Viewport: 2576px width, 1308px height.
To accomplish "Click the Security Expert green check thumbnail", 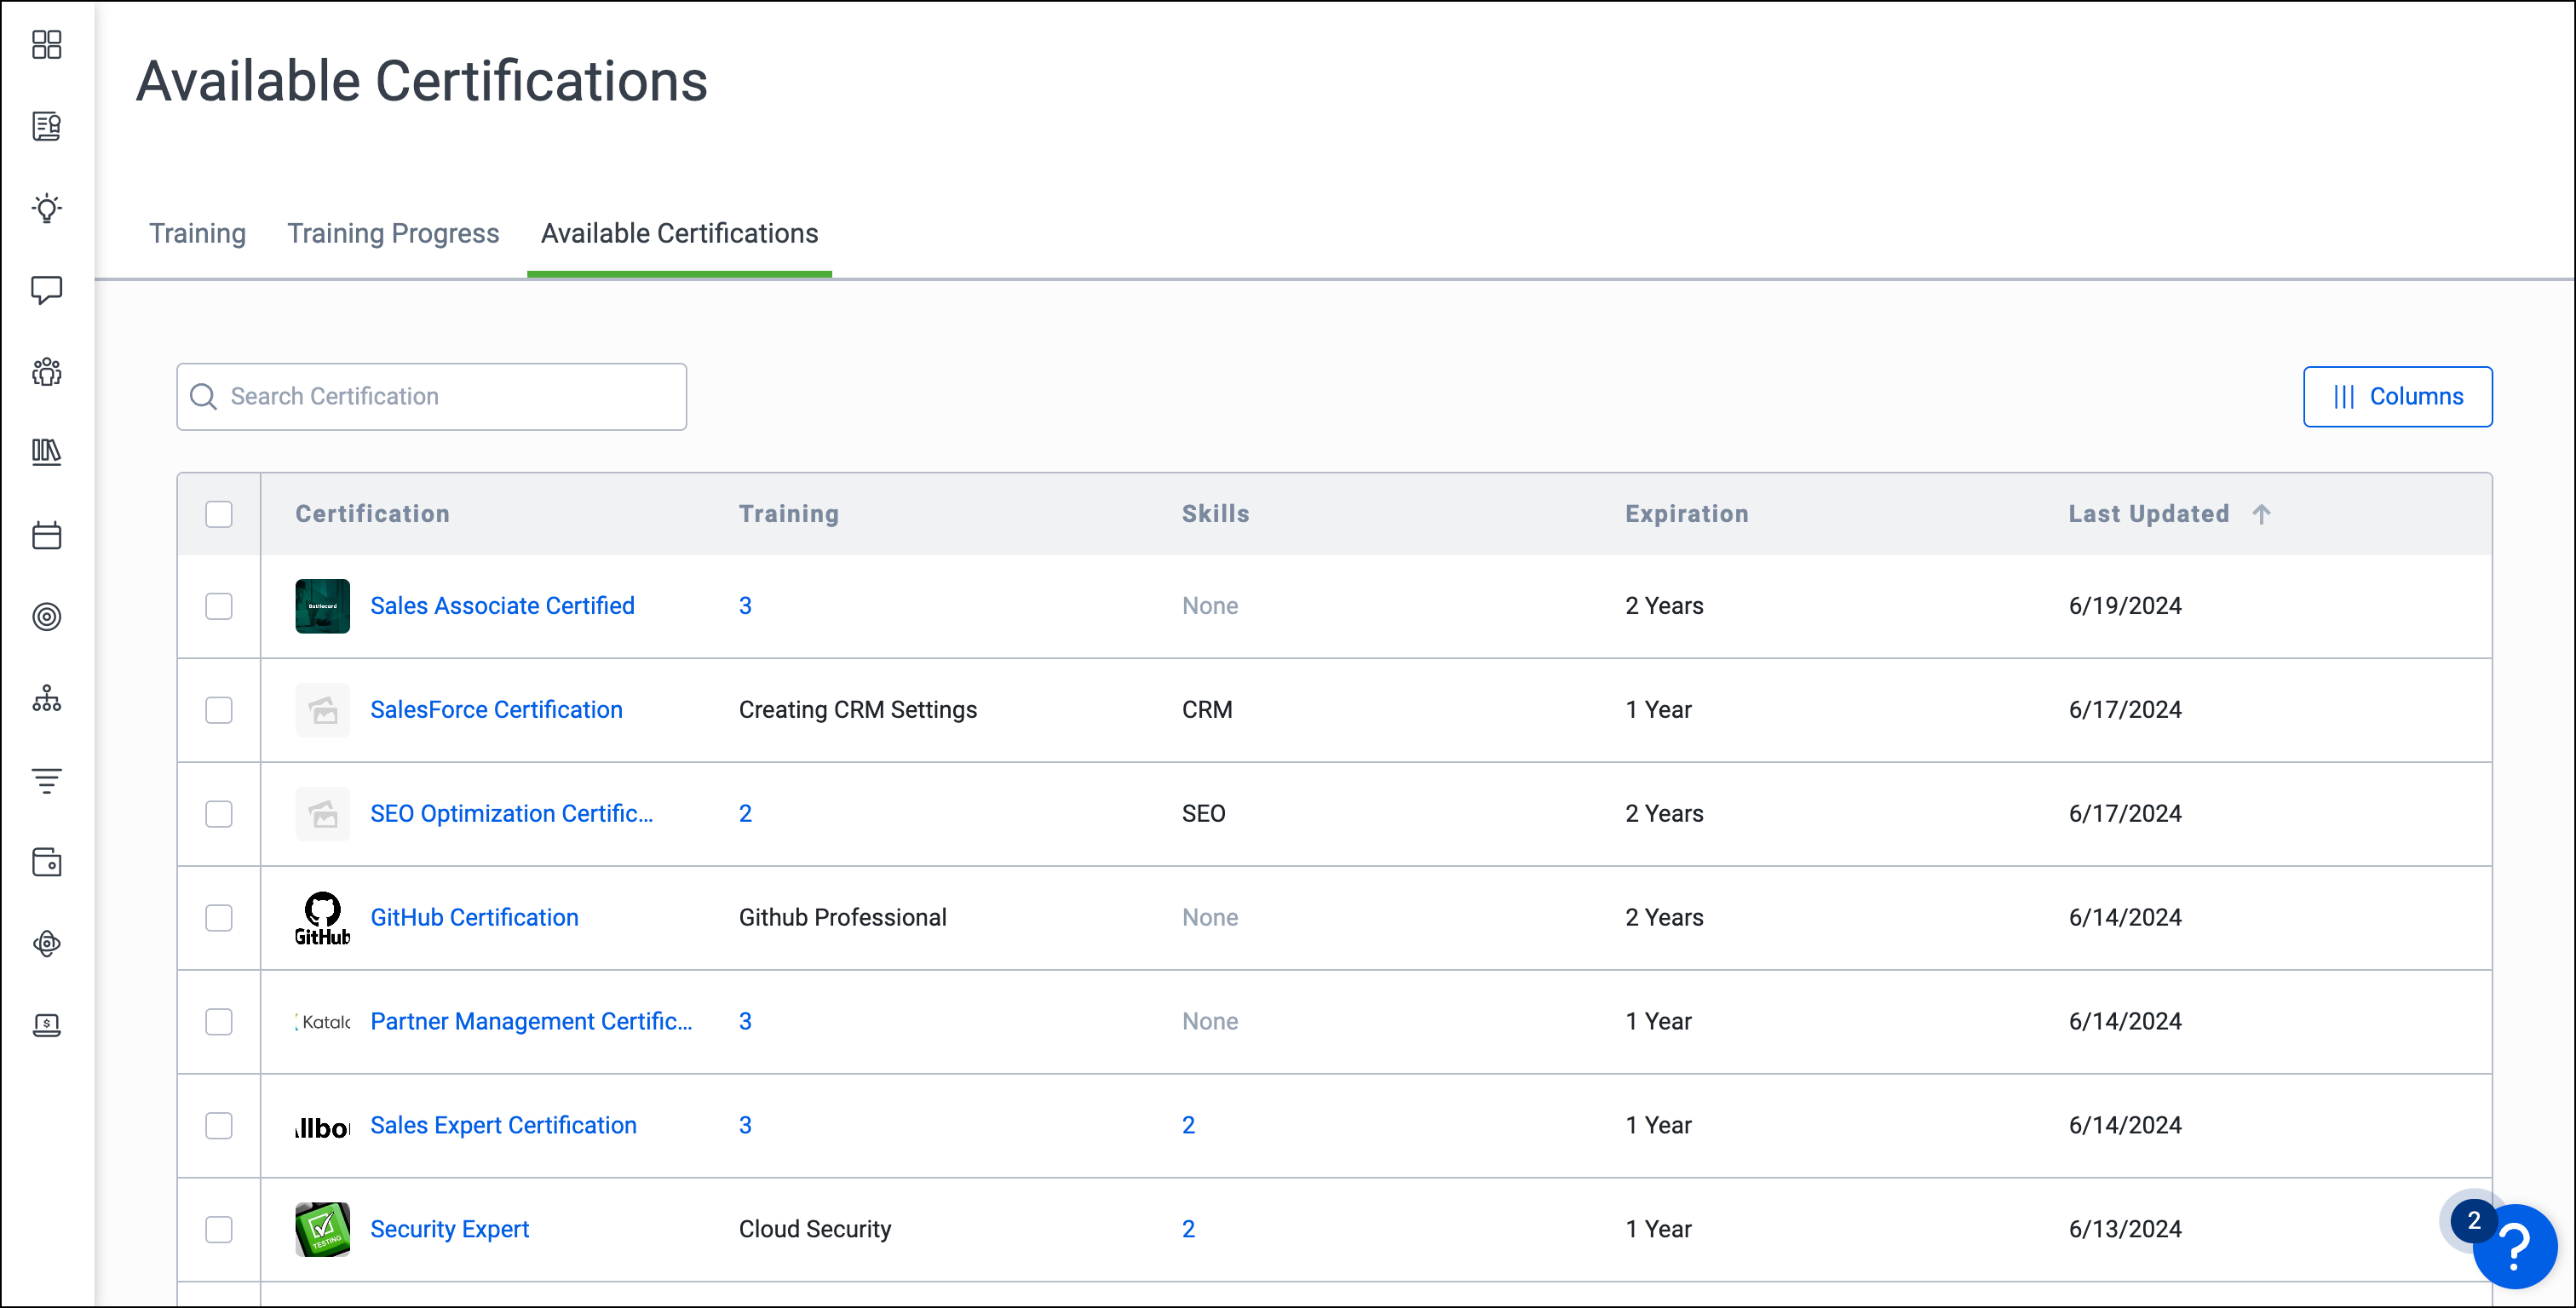I will 322,1229.
